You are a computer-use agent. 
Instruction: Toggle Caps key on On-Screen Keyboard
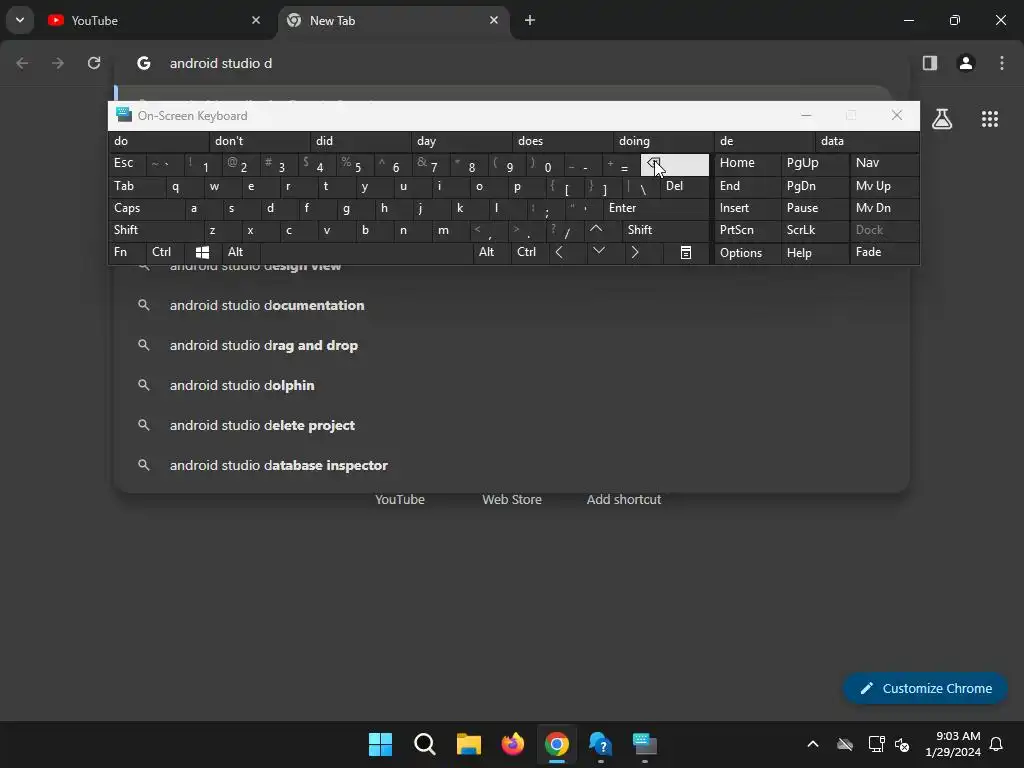tap(146, 208)
